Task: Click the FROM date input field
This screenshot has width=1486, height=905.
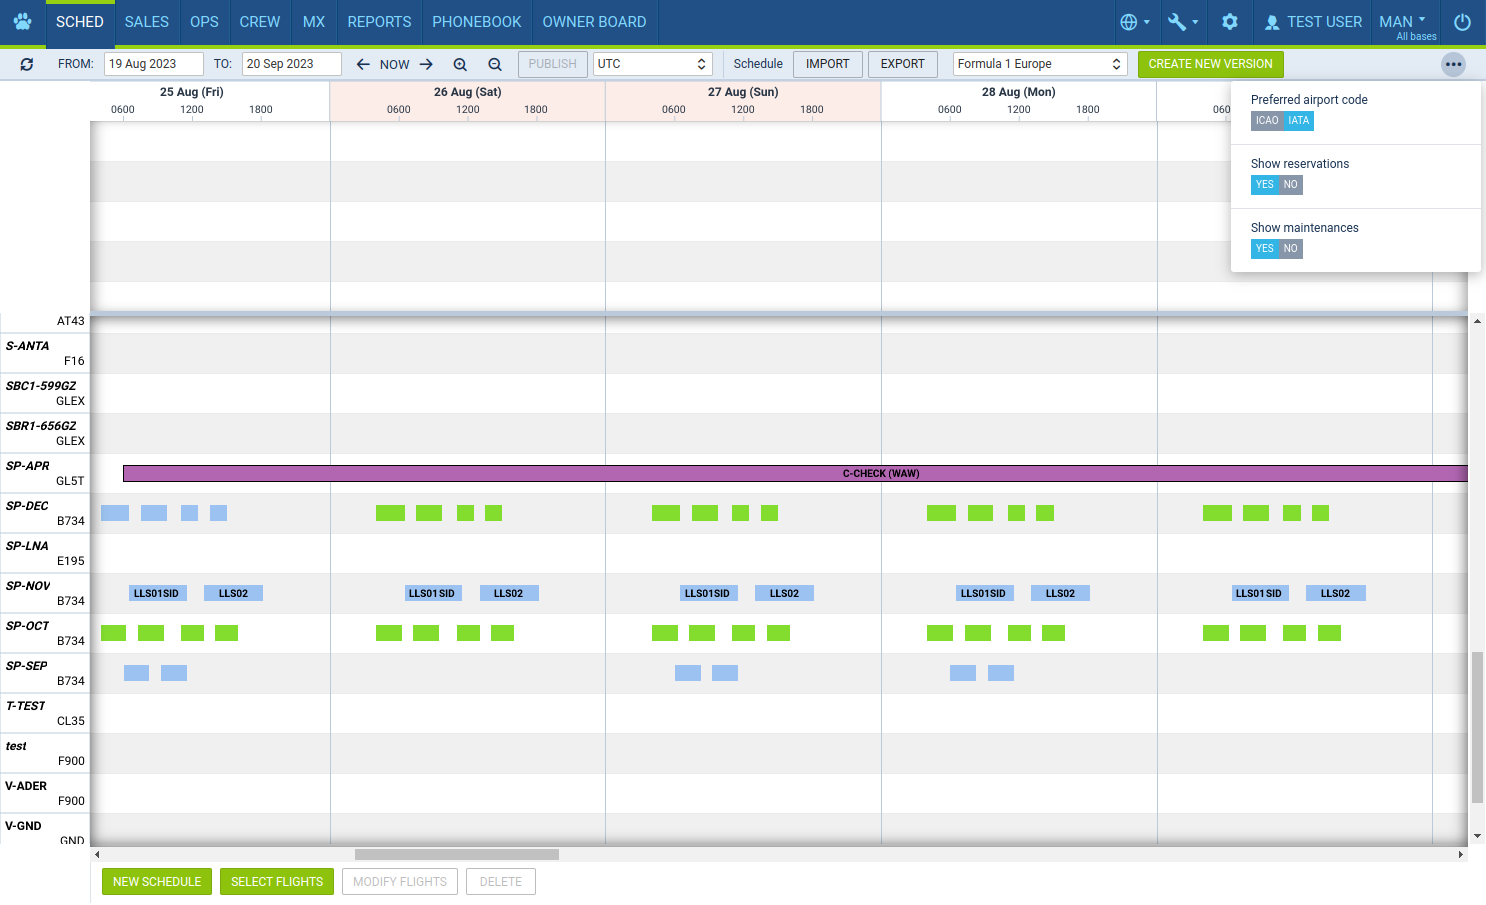Action: [x=154, y=63]
